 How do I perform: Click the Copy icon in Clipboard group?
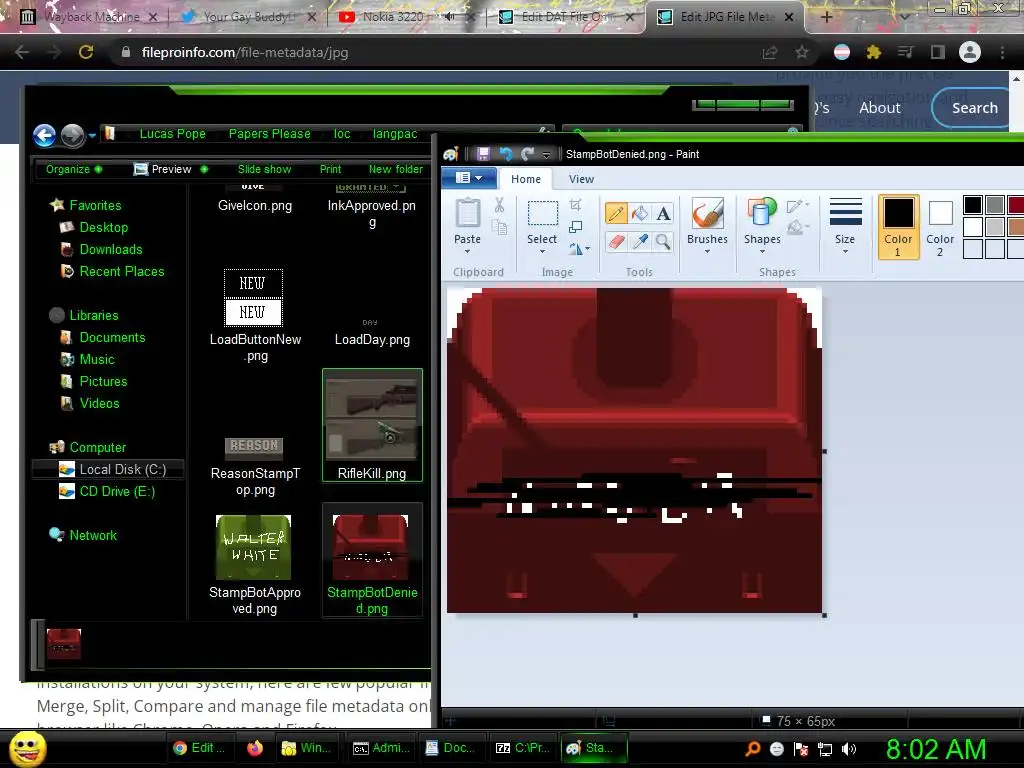(499, 227)
